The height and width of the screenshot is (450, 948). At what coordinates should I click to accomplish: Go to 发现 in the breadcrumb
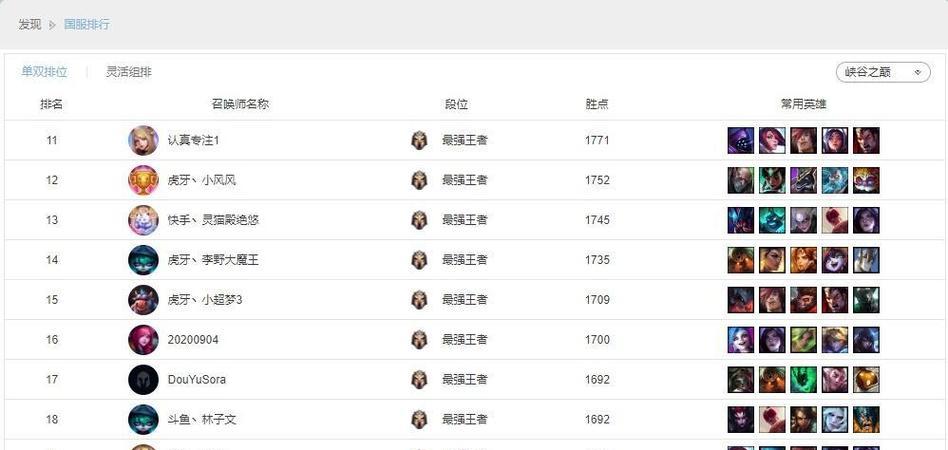(x=30, y=25)
